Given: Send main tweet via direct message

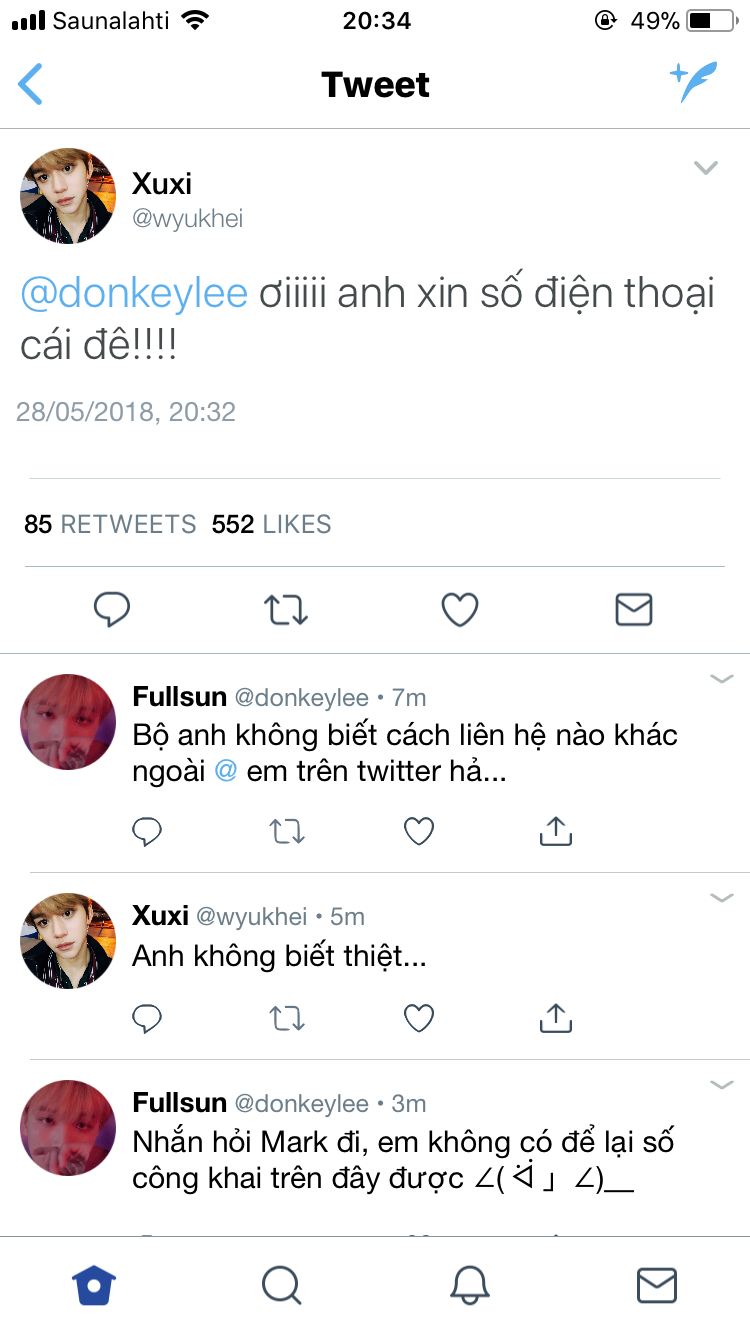Looking at the screenshot, I should point(633,609).
